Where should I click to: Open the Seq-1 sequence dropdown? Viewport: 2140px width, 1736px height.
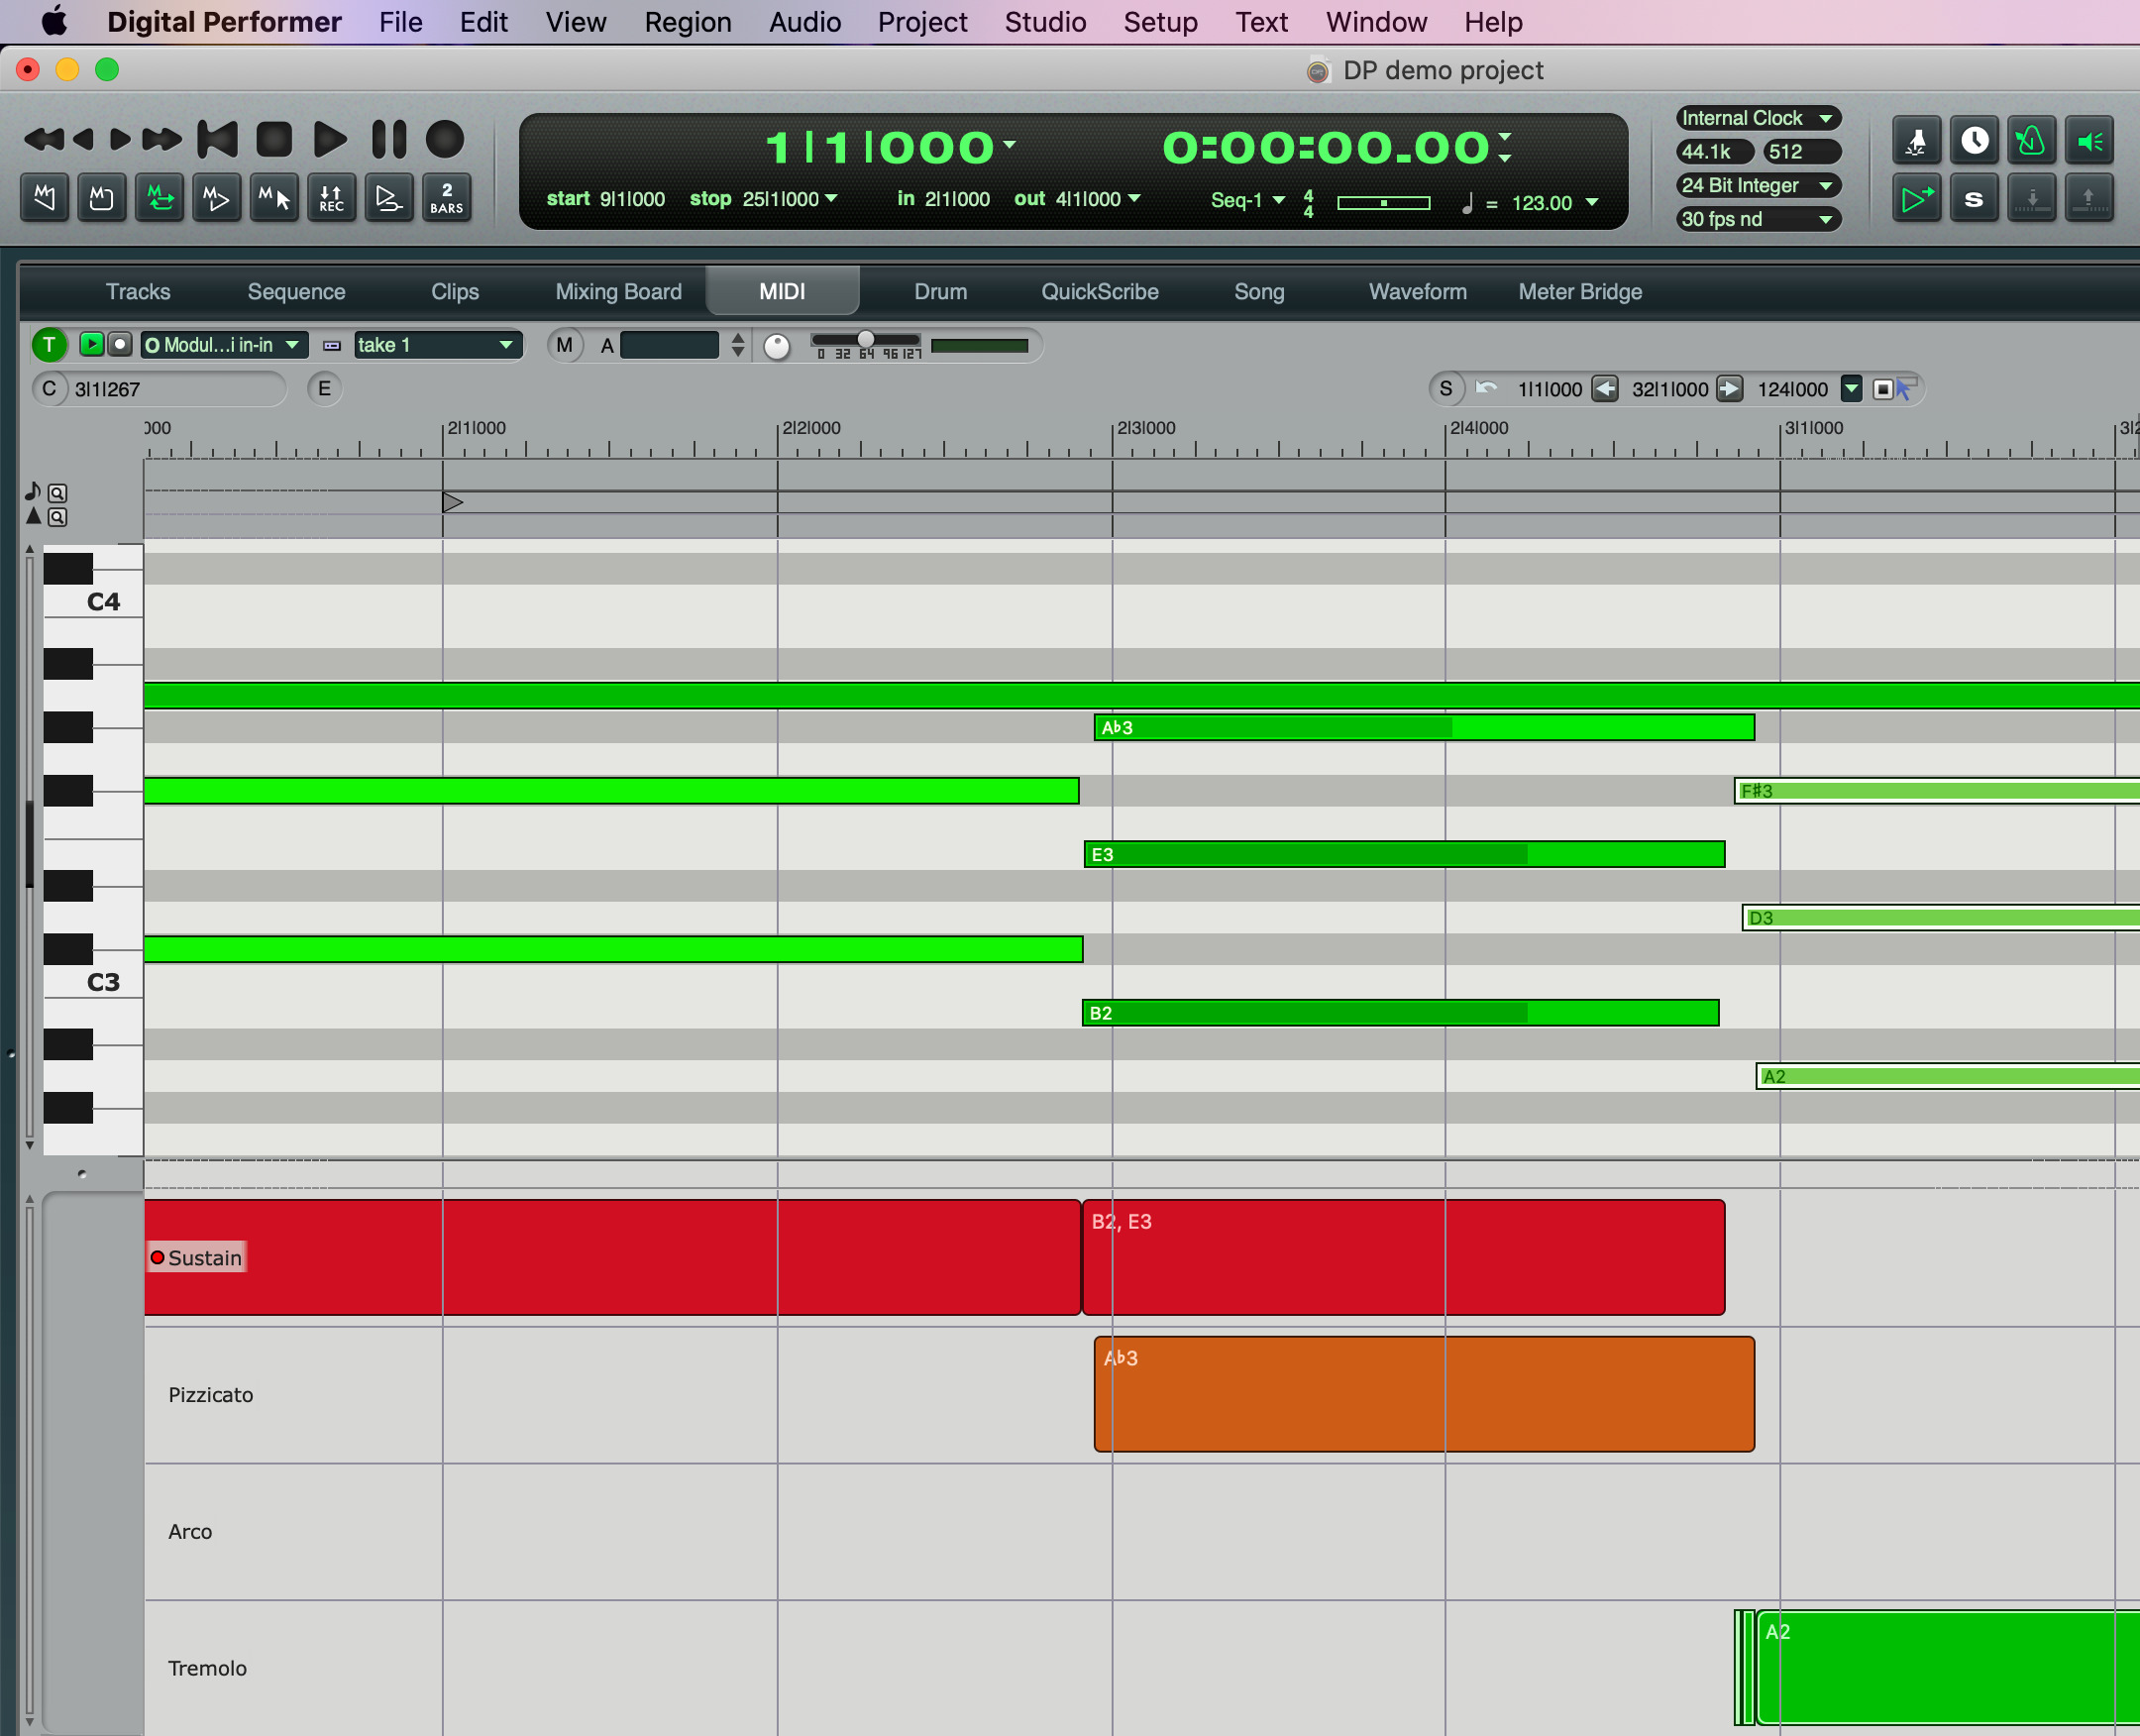(x=1248, y=200)
